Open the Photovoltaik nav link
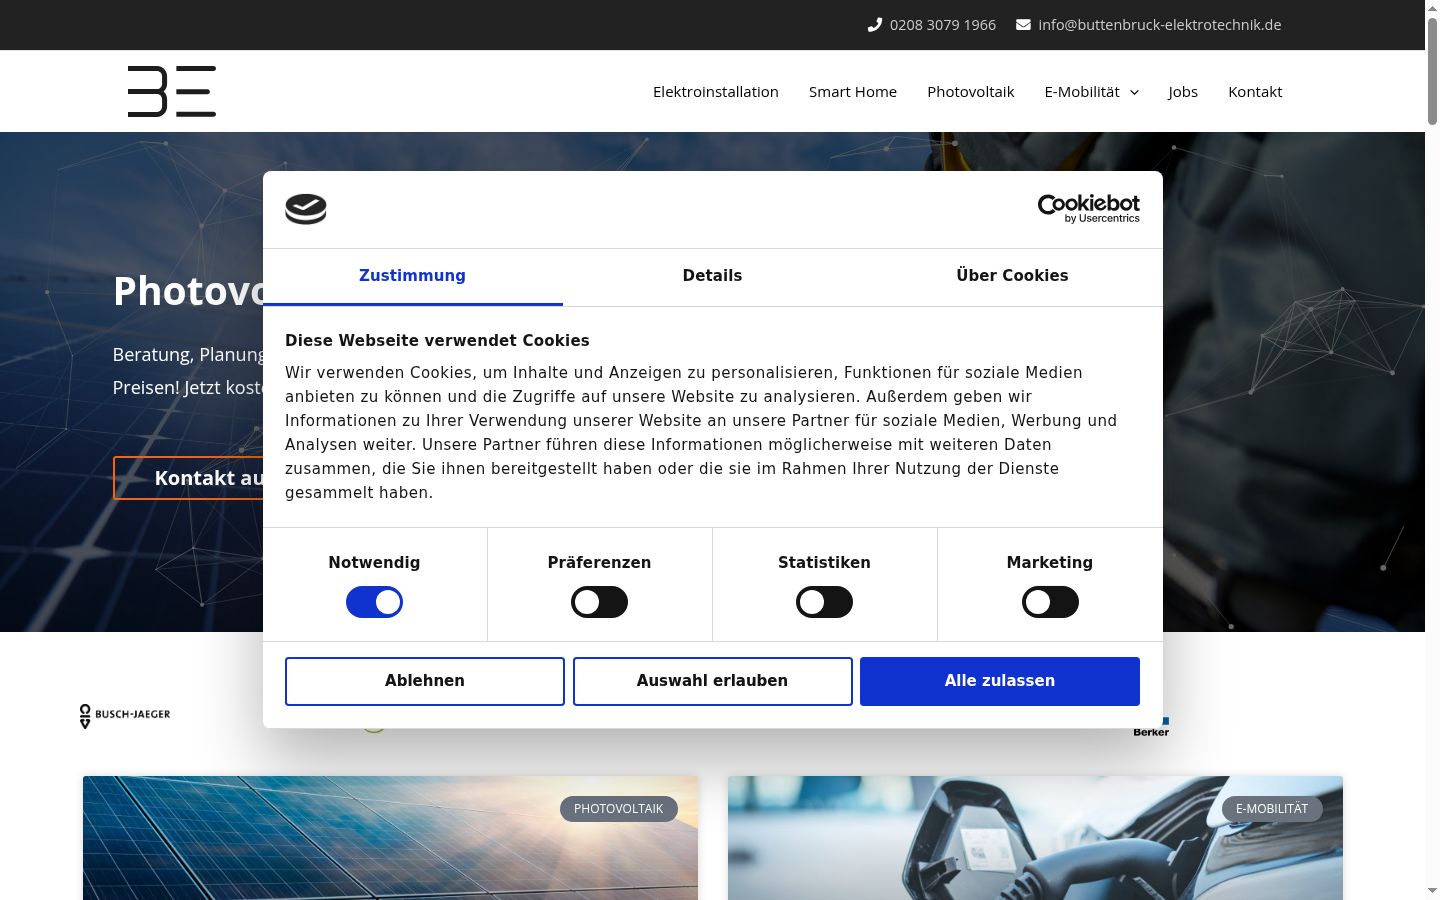 click(x=971, y=92)
